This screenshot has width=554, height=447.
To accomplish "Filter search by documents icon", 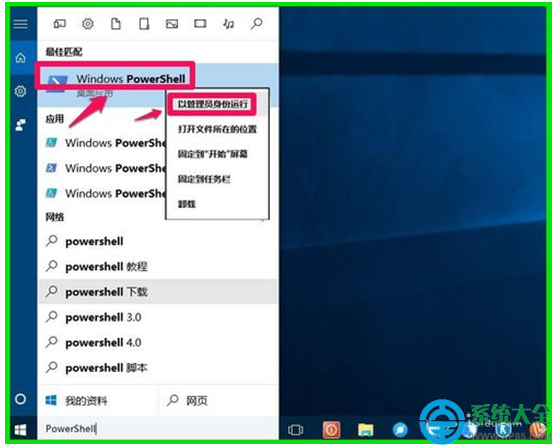I will coord(116,24).
